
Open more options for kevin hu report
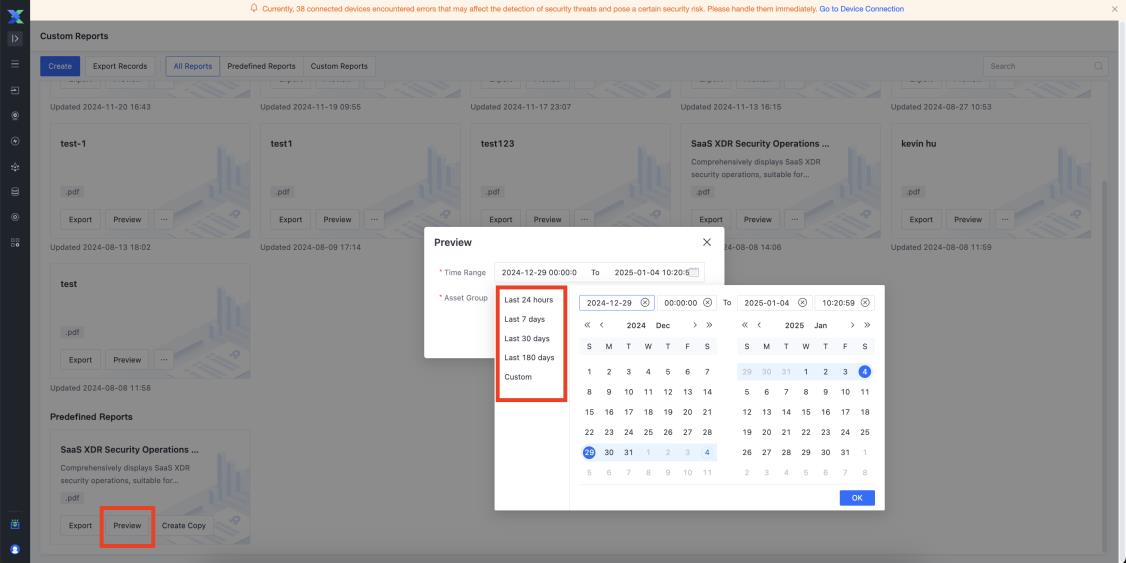pos(1005,220)
